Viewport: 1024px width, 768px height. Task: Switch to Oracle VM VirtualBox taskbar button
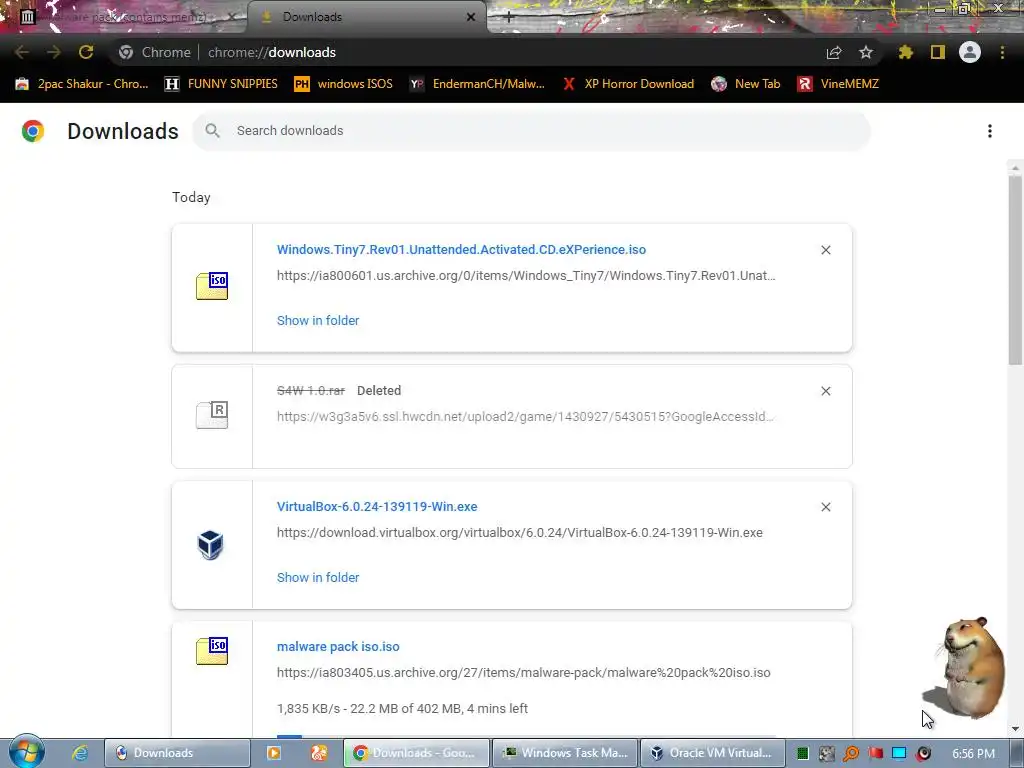click(x=712, y=753)
